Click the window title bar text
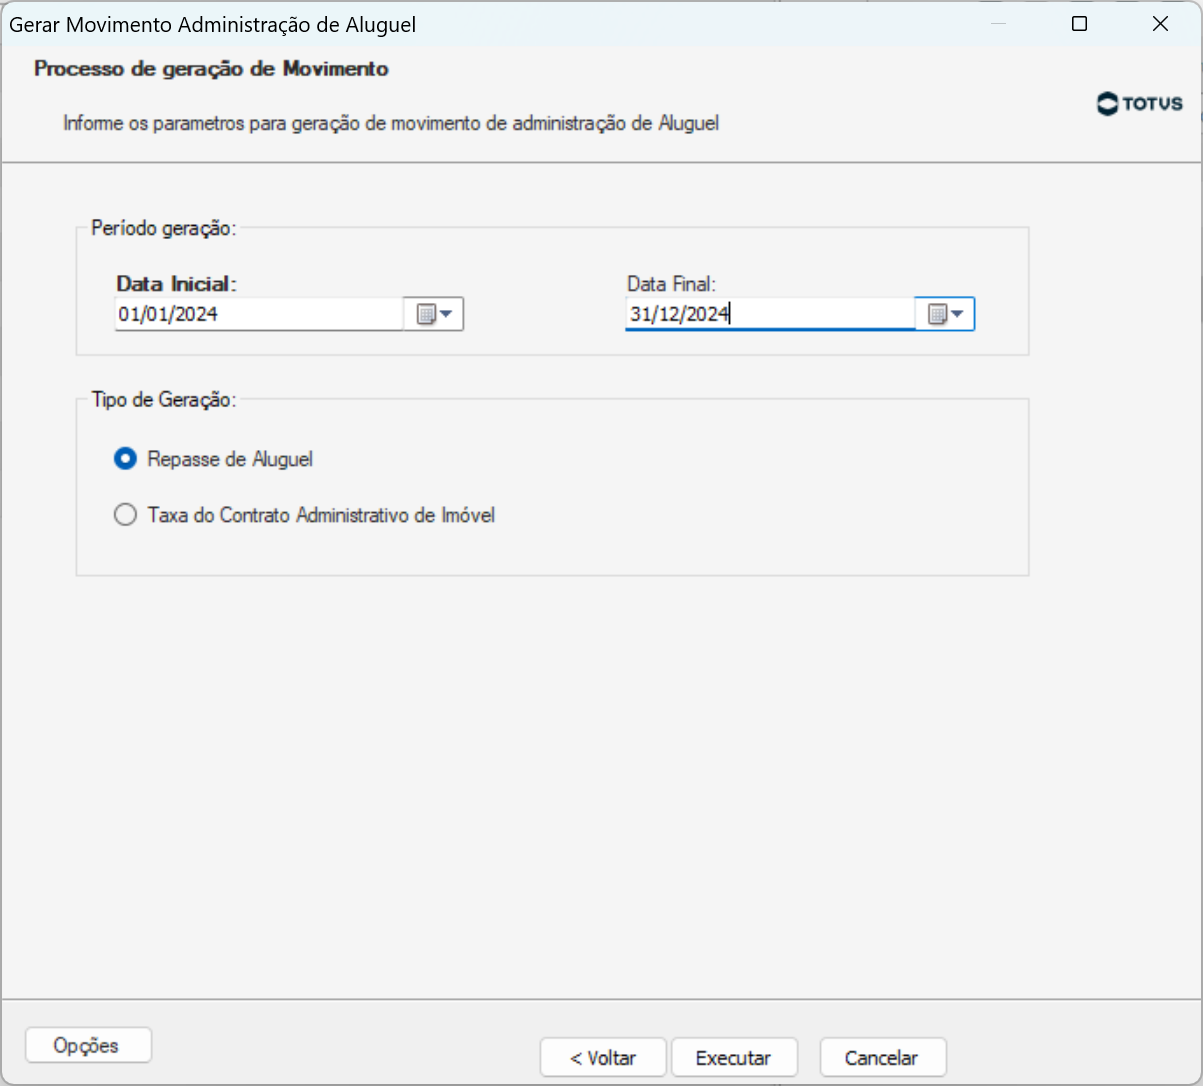Screen dimensions: 1203x1086 [212, 25]
